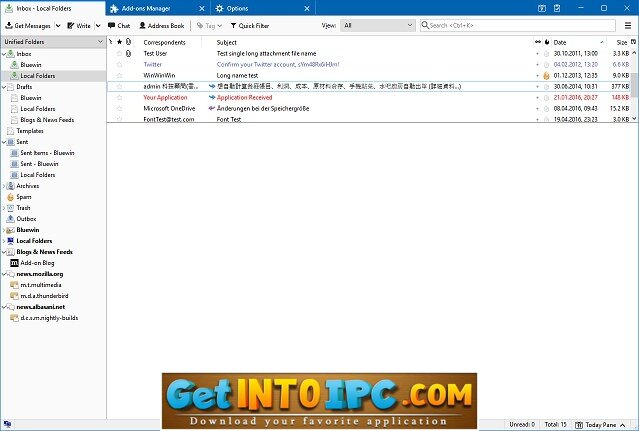
Task: Open the Add-on Blog feed
Action: (x=37, y=263)
